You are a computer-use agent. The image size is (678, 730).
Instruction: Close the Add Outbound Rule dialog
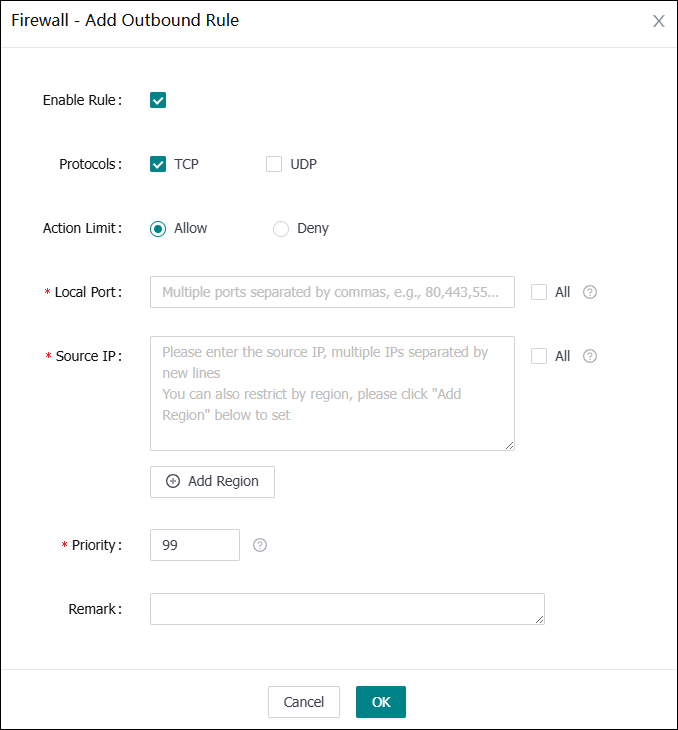click(x=658, y=21)
